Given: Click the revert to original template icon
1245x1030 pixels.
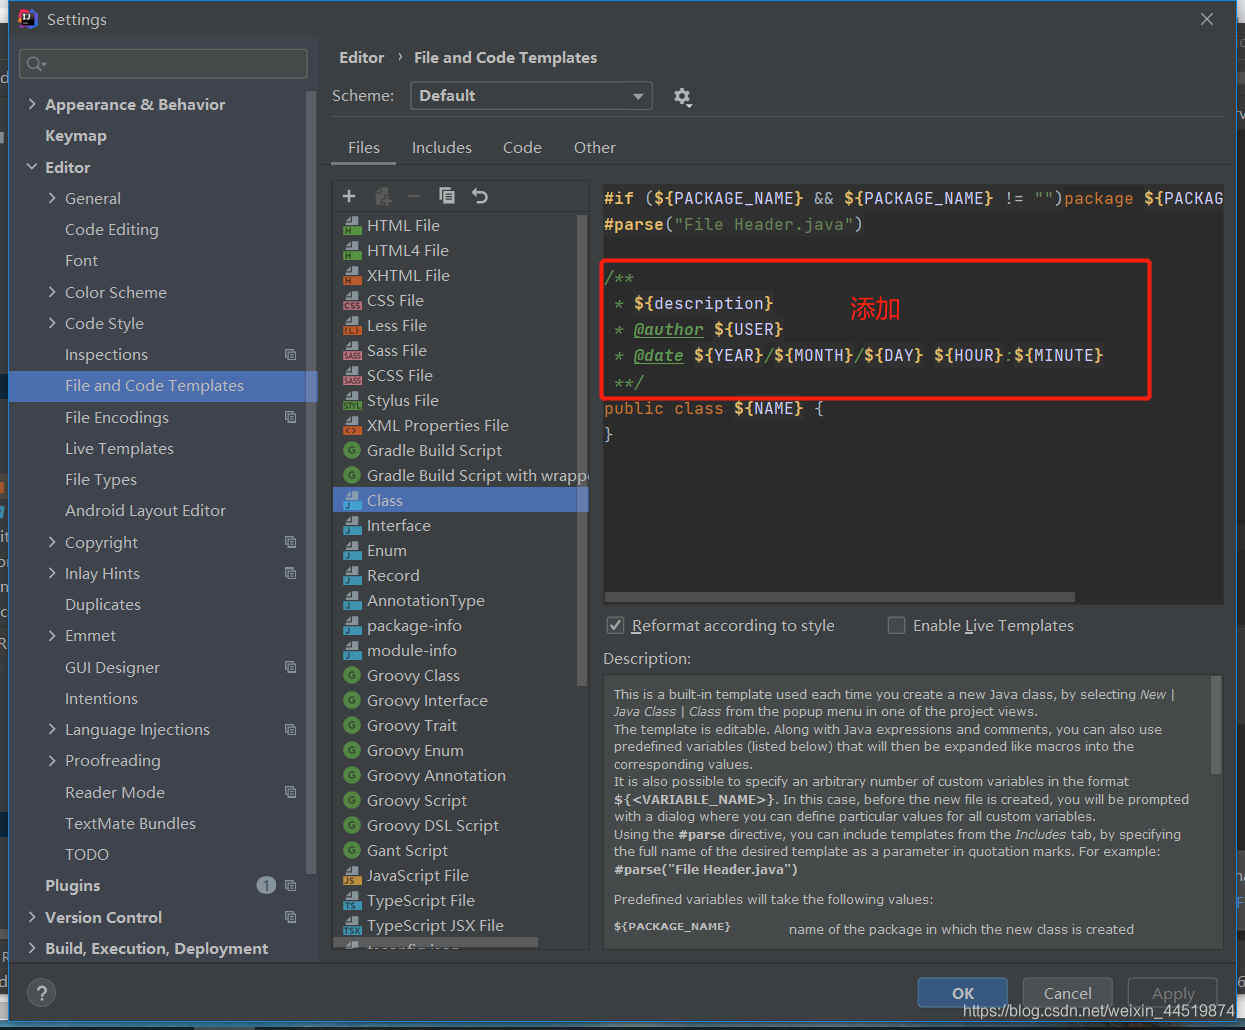Looking at the screenshot, I should 480,196.
